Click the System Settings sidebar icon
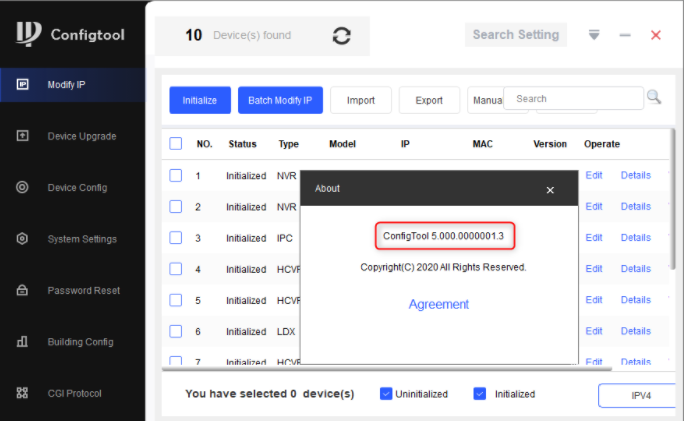The height and width of the screenshot is (421, 684). (22, 239)
